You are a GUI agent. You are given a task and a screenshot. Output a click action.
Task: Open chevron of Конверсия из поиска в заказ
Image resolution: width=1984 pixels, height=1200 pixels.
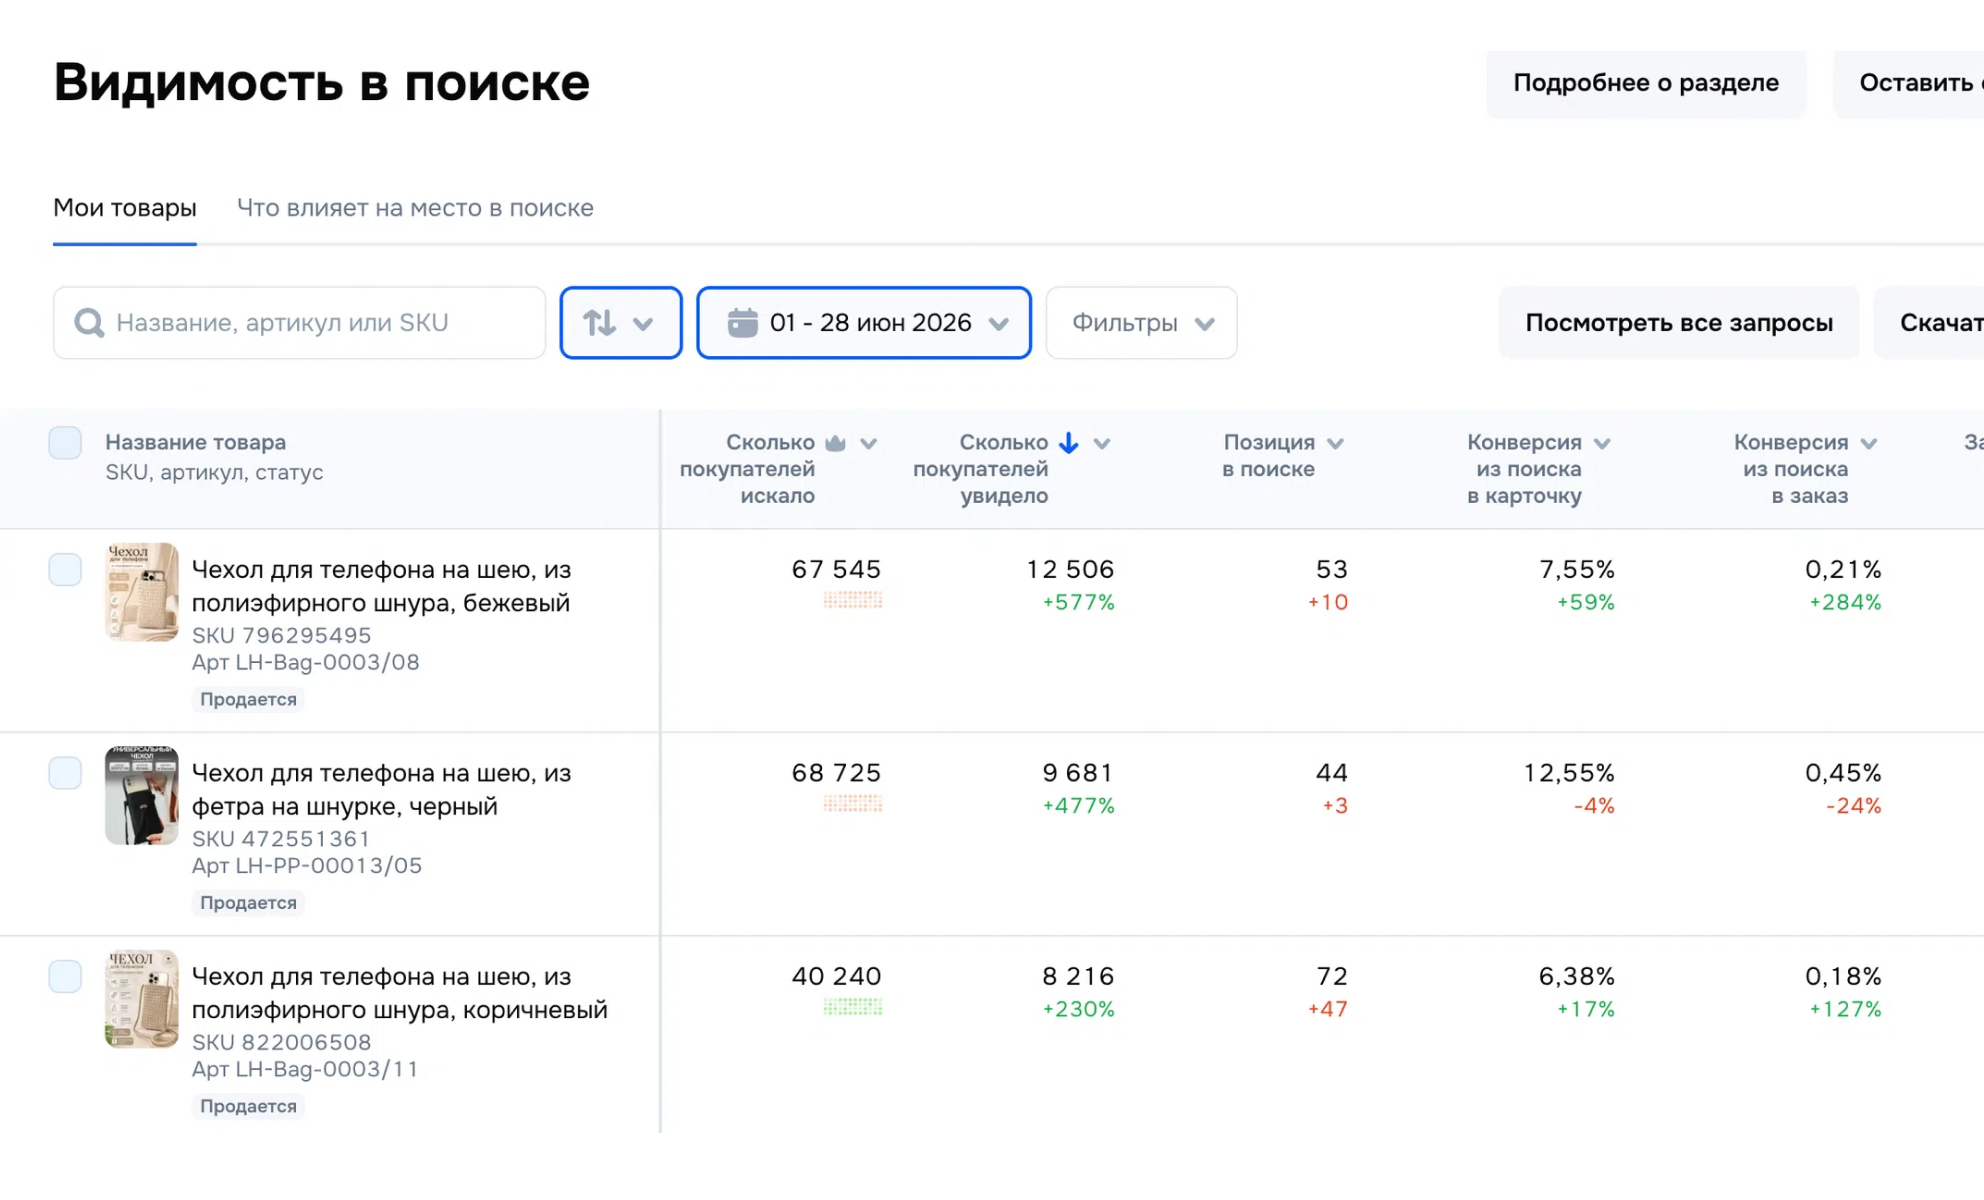pyautogui.click(x=1869, y=443)
